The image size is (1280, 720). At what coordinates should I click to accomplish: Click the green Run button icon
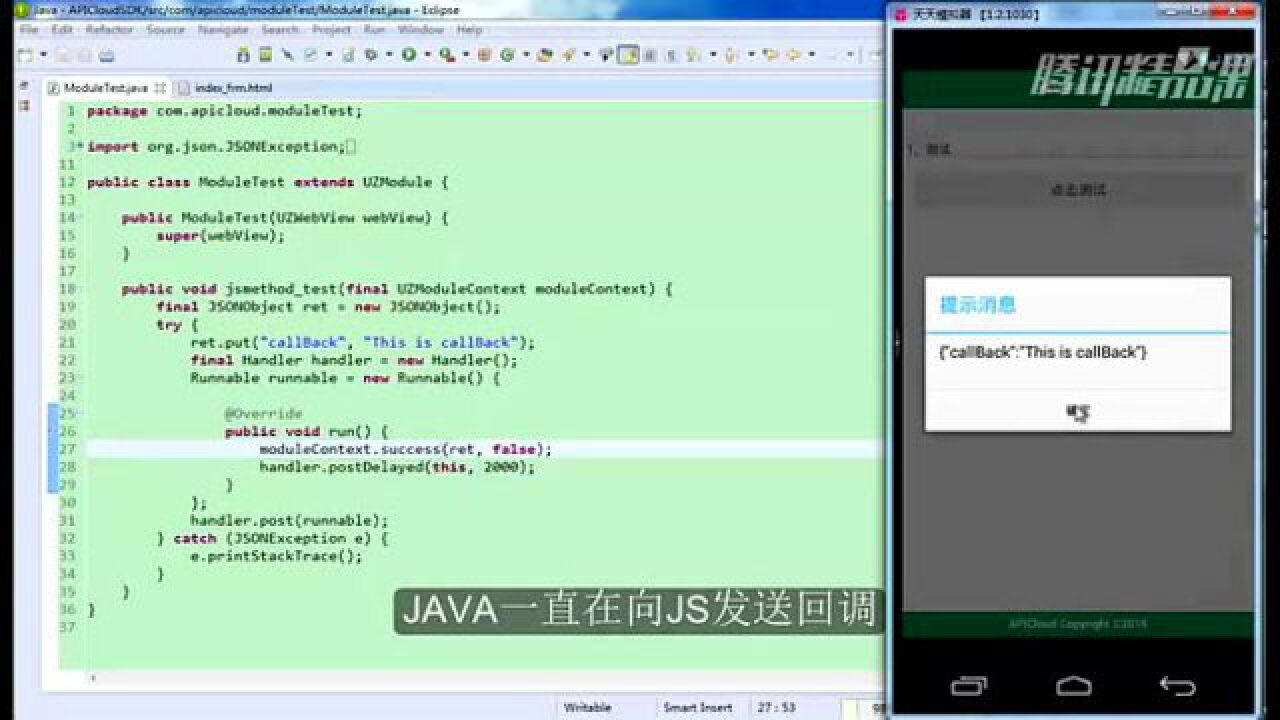[x=410, y=55]
